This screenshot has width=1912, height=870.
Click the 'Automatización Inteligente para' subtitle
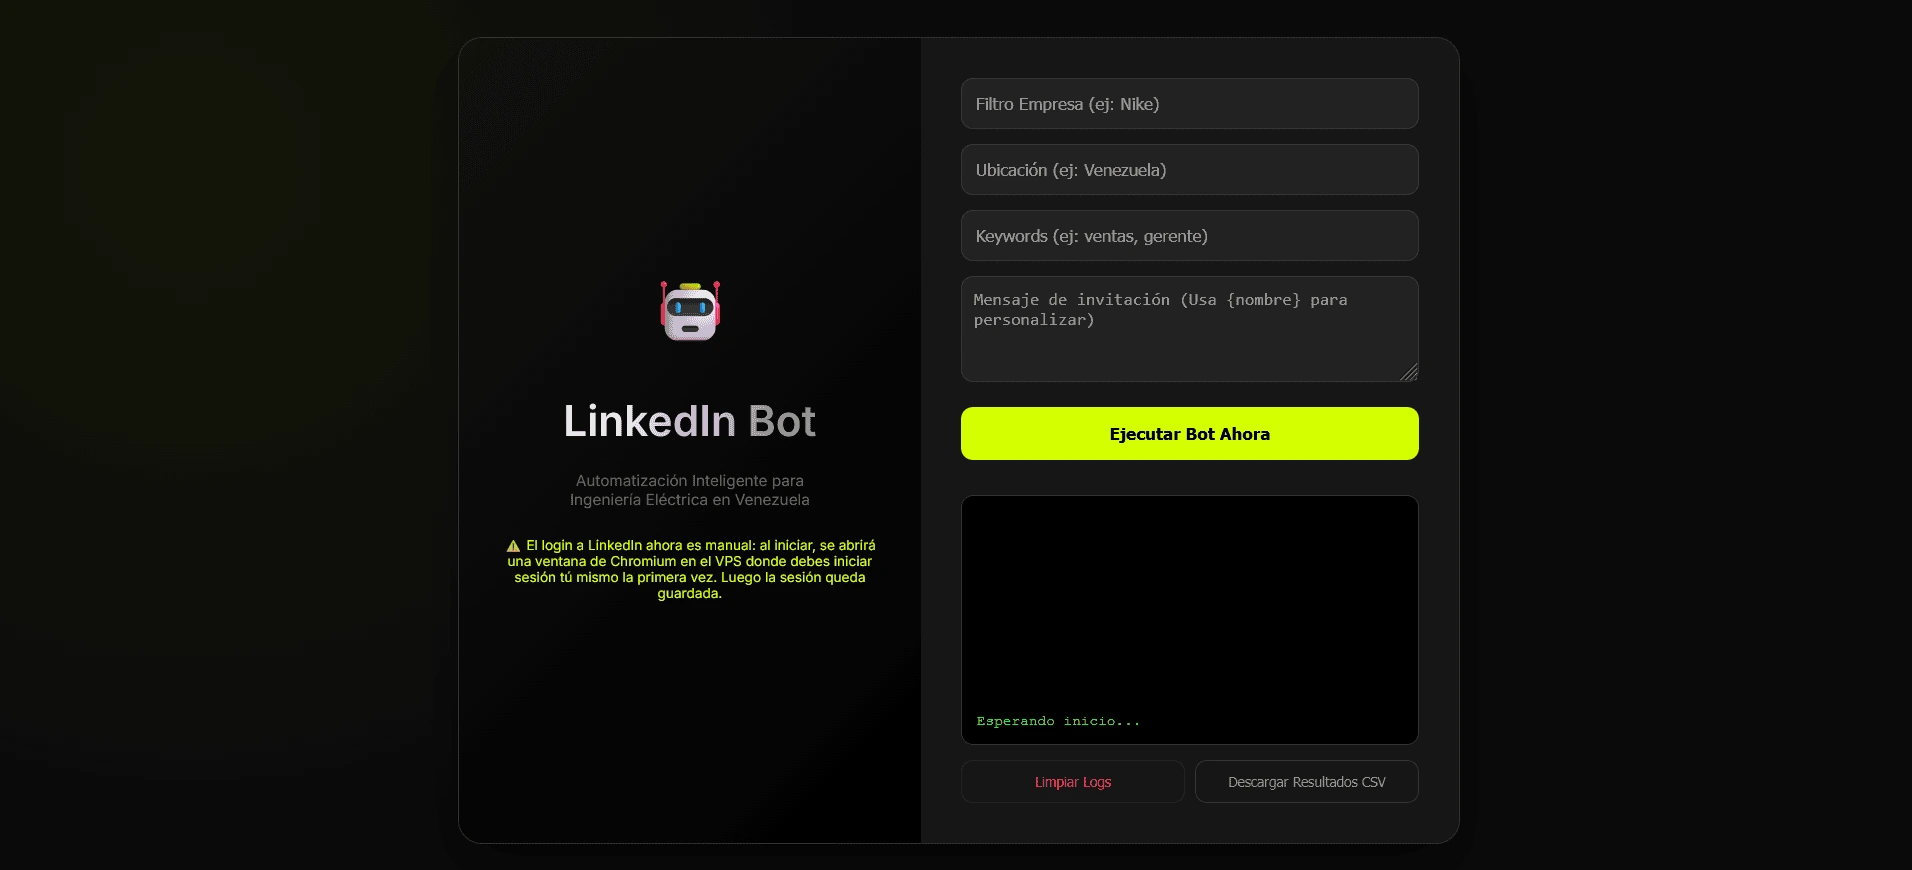point(690,481)
